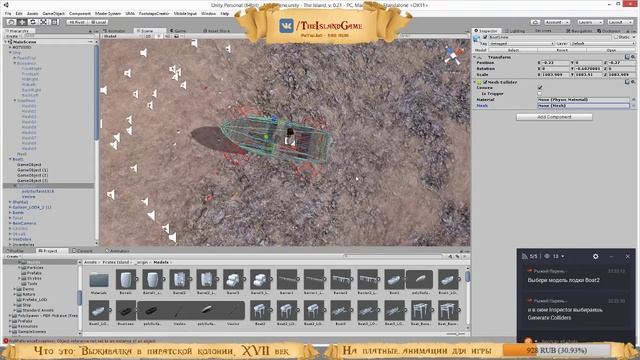640x360 pixels.
Task: Switch to the Asset Store tab
Action: pos(216,31)
